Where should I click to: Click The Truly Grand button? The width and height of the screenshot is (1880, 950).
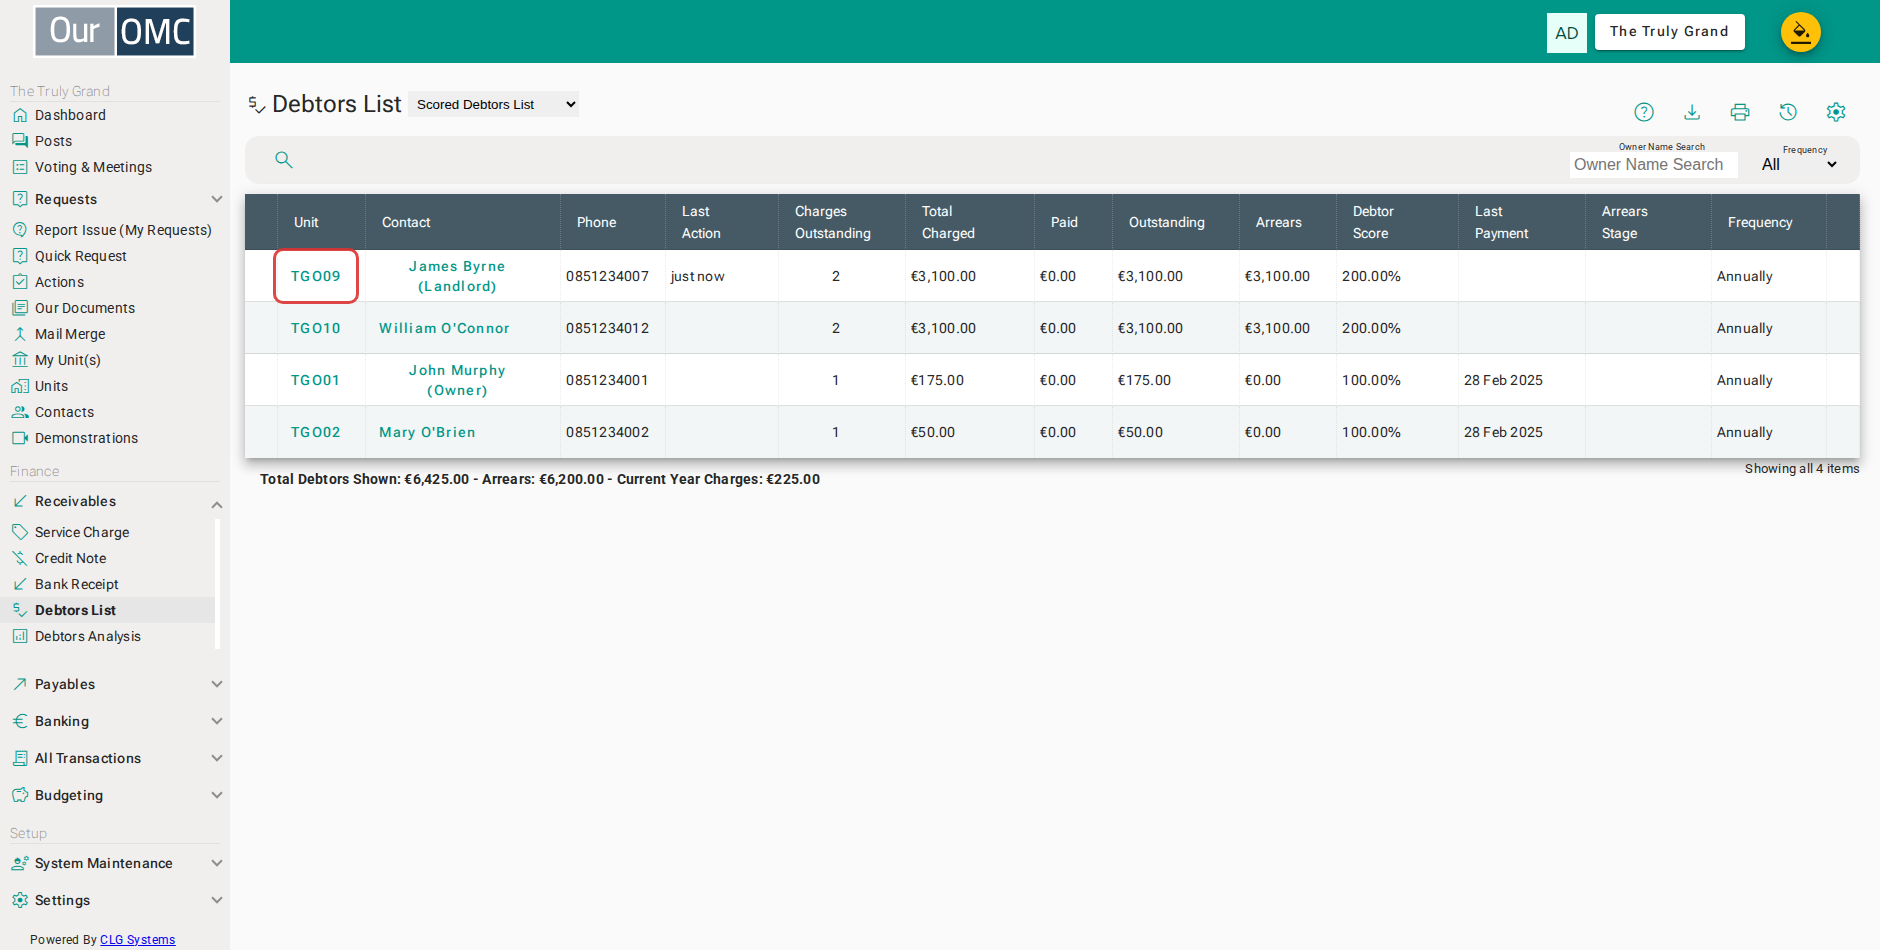(x=1670, y=32)
